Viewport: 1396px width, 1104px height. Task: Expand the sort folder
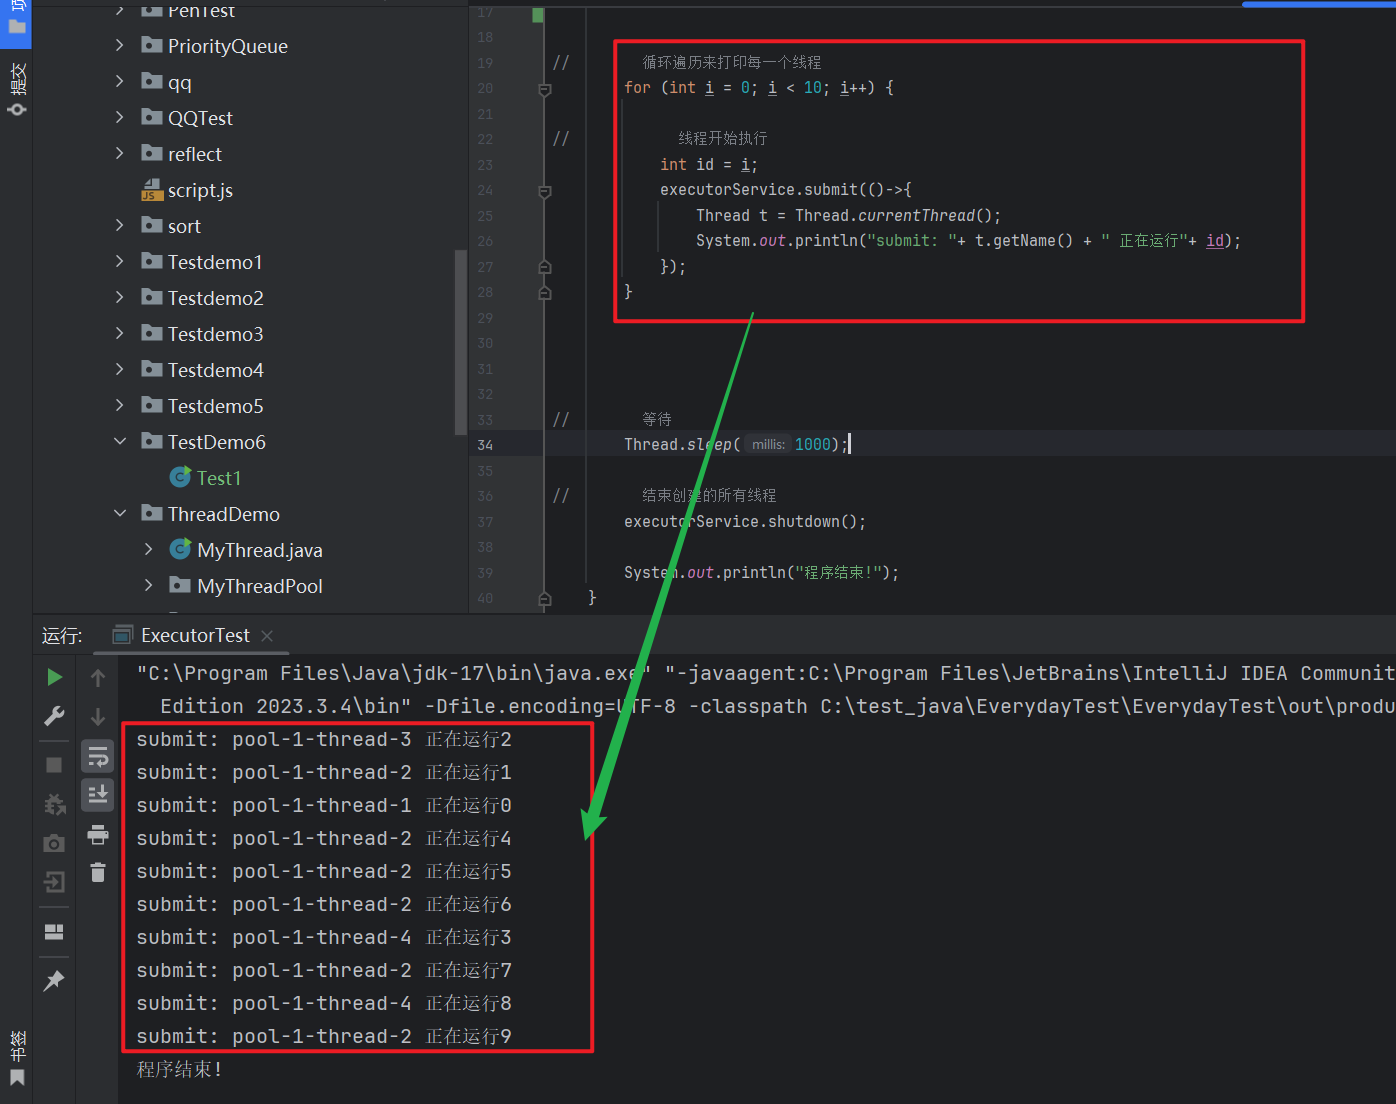click(120, 225)
